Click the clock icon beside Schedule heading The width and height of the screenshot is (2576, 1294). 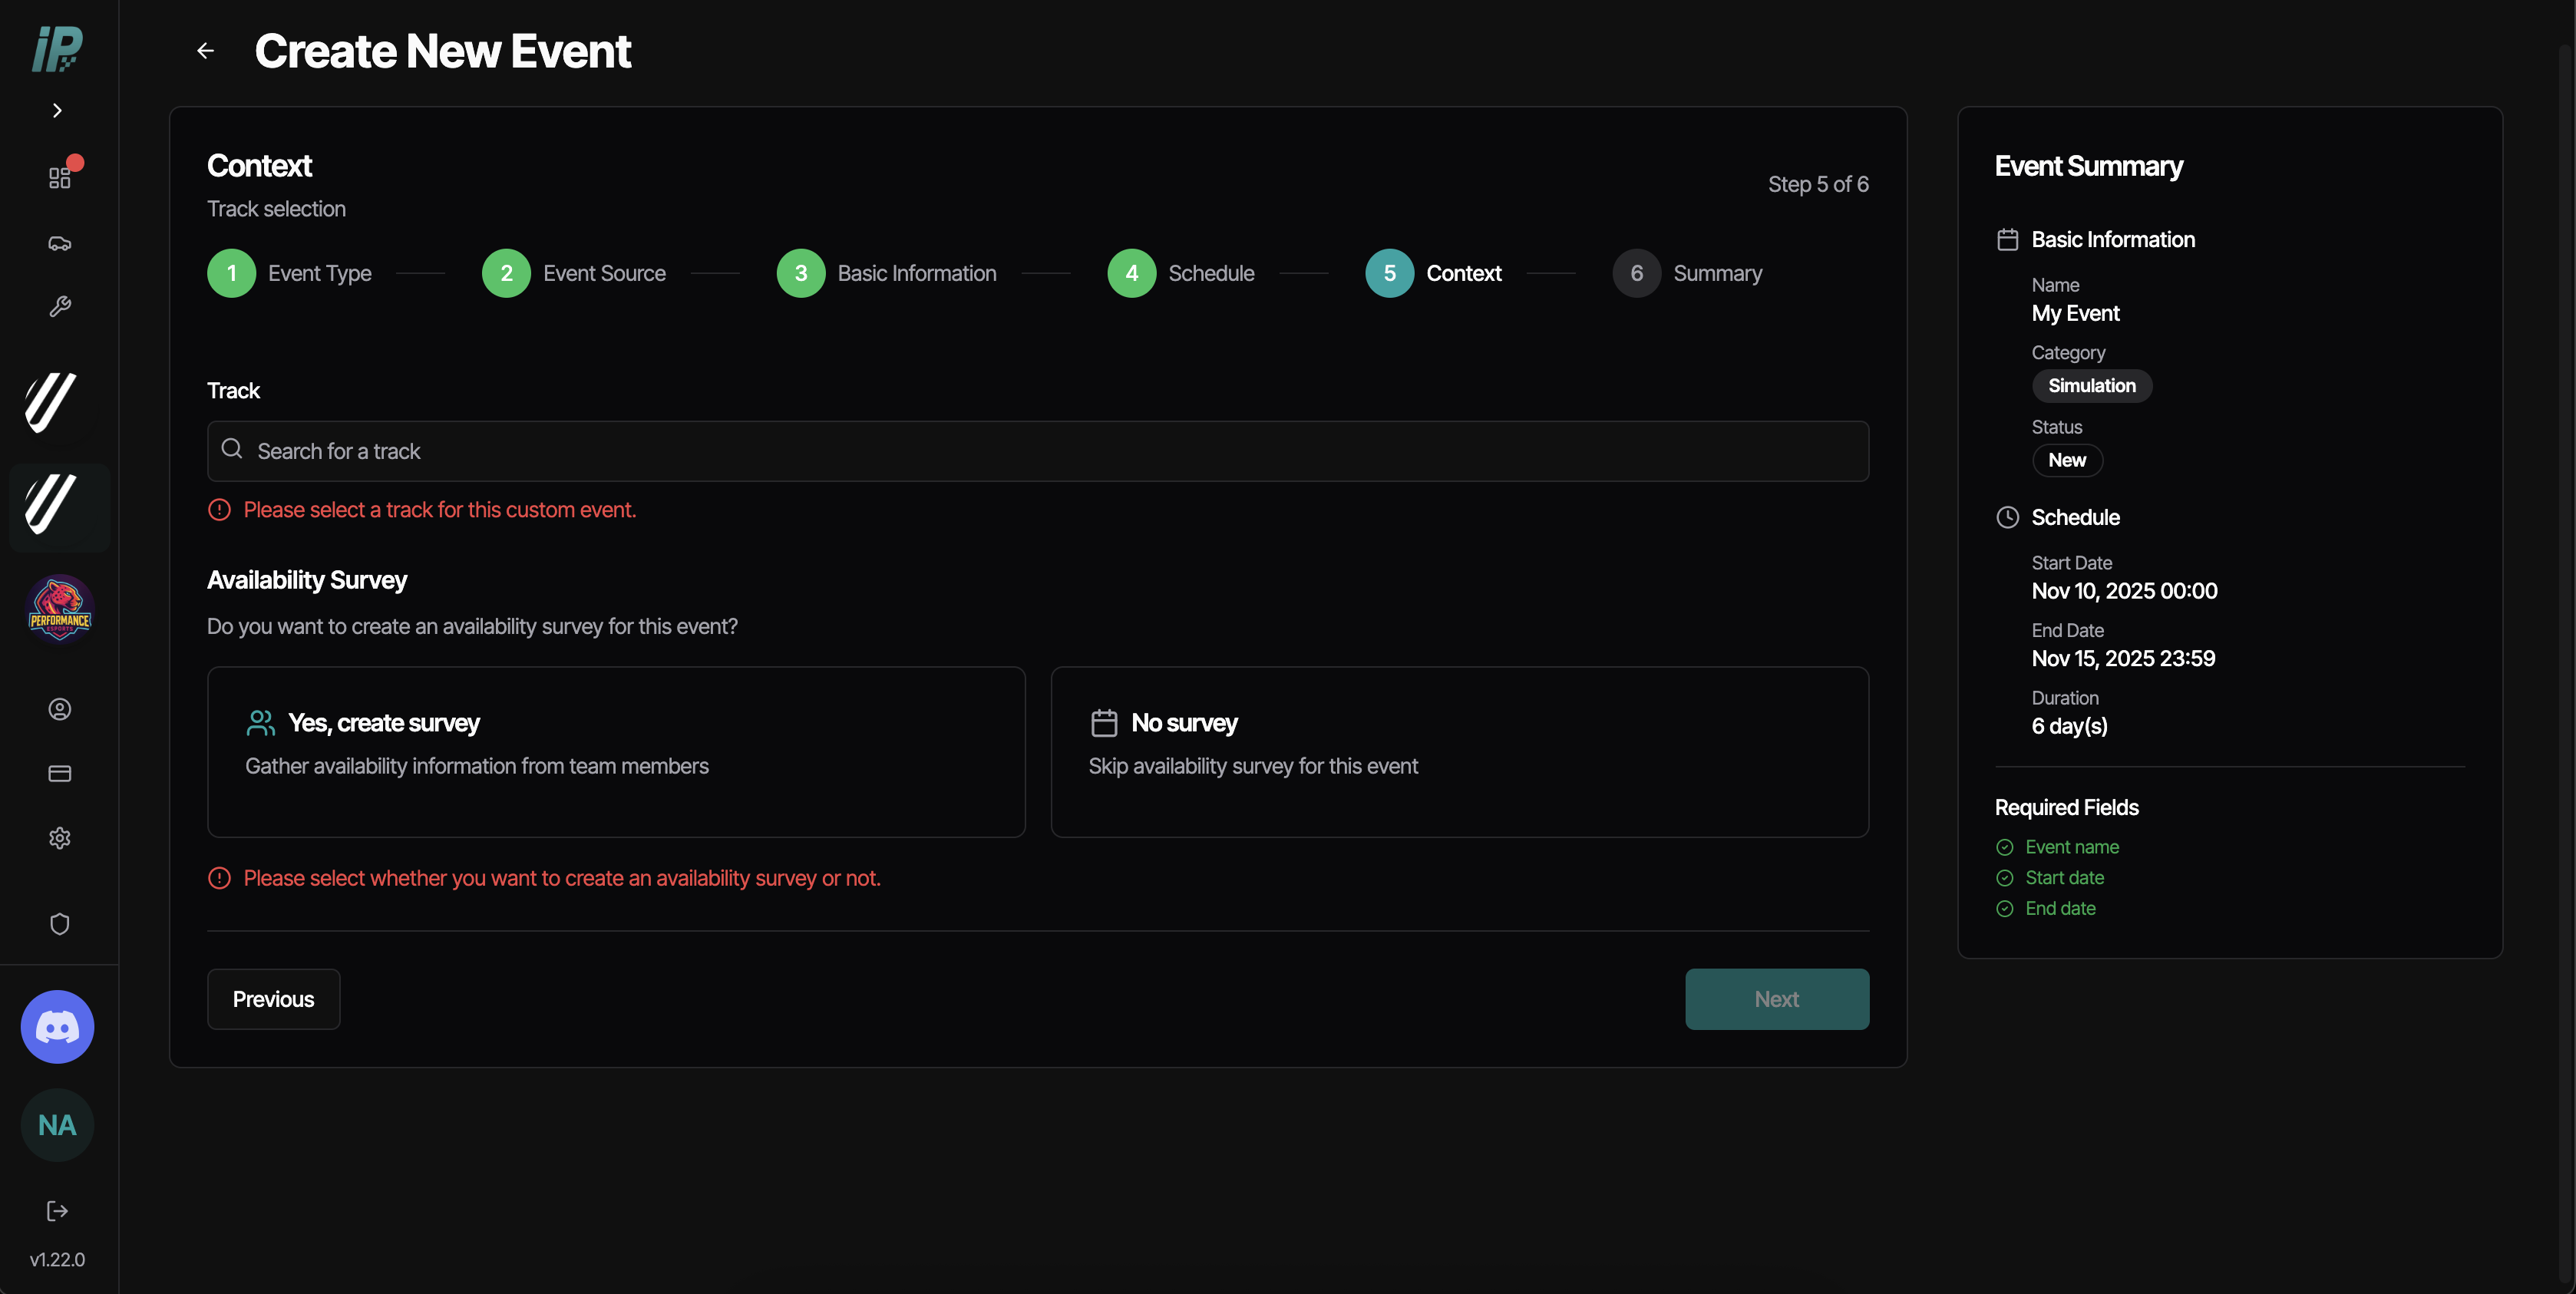pyautogui.click(x=2007, y=517)
